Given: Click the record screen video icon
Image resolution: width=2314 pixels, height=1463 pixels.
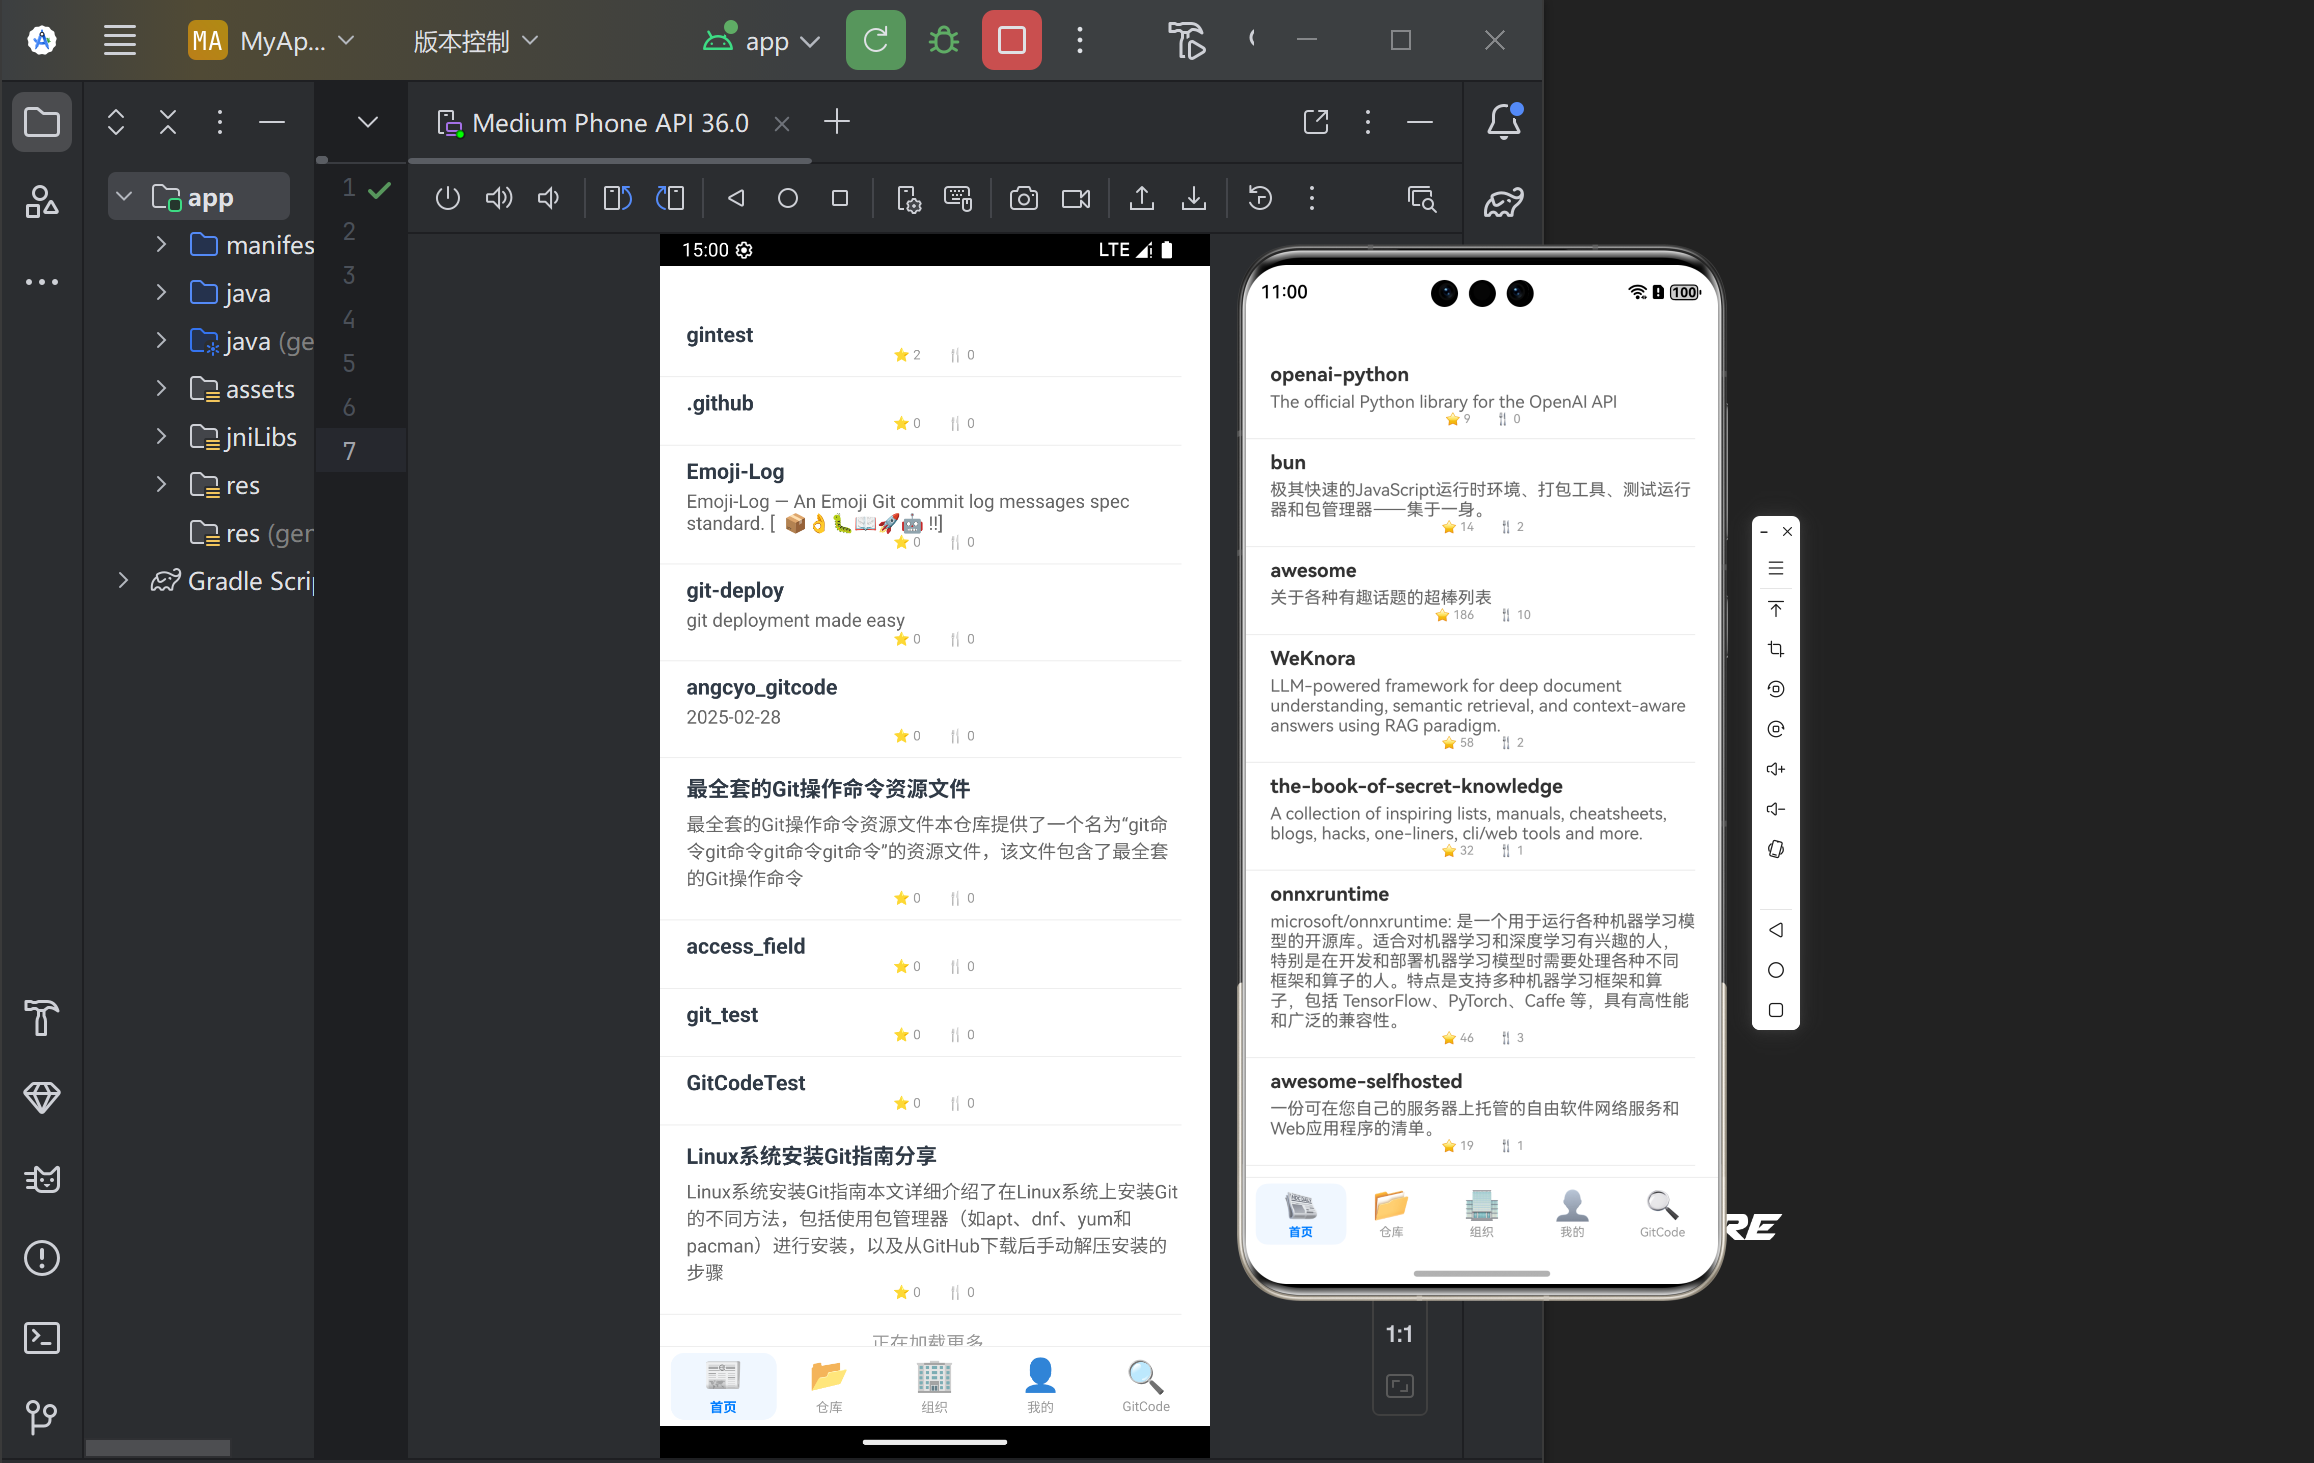Looking at the screenshot, I should click(x=1076, y=198).
